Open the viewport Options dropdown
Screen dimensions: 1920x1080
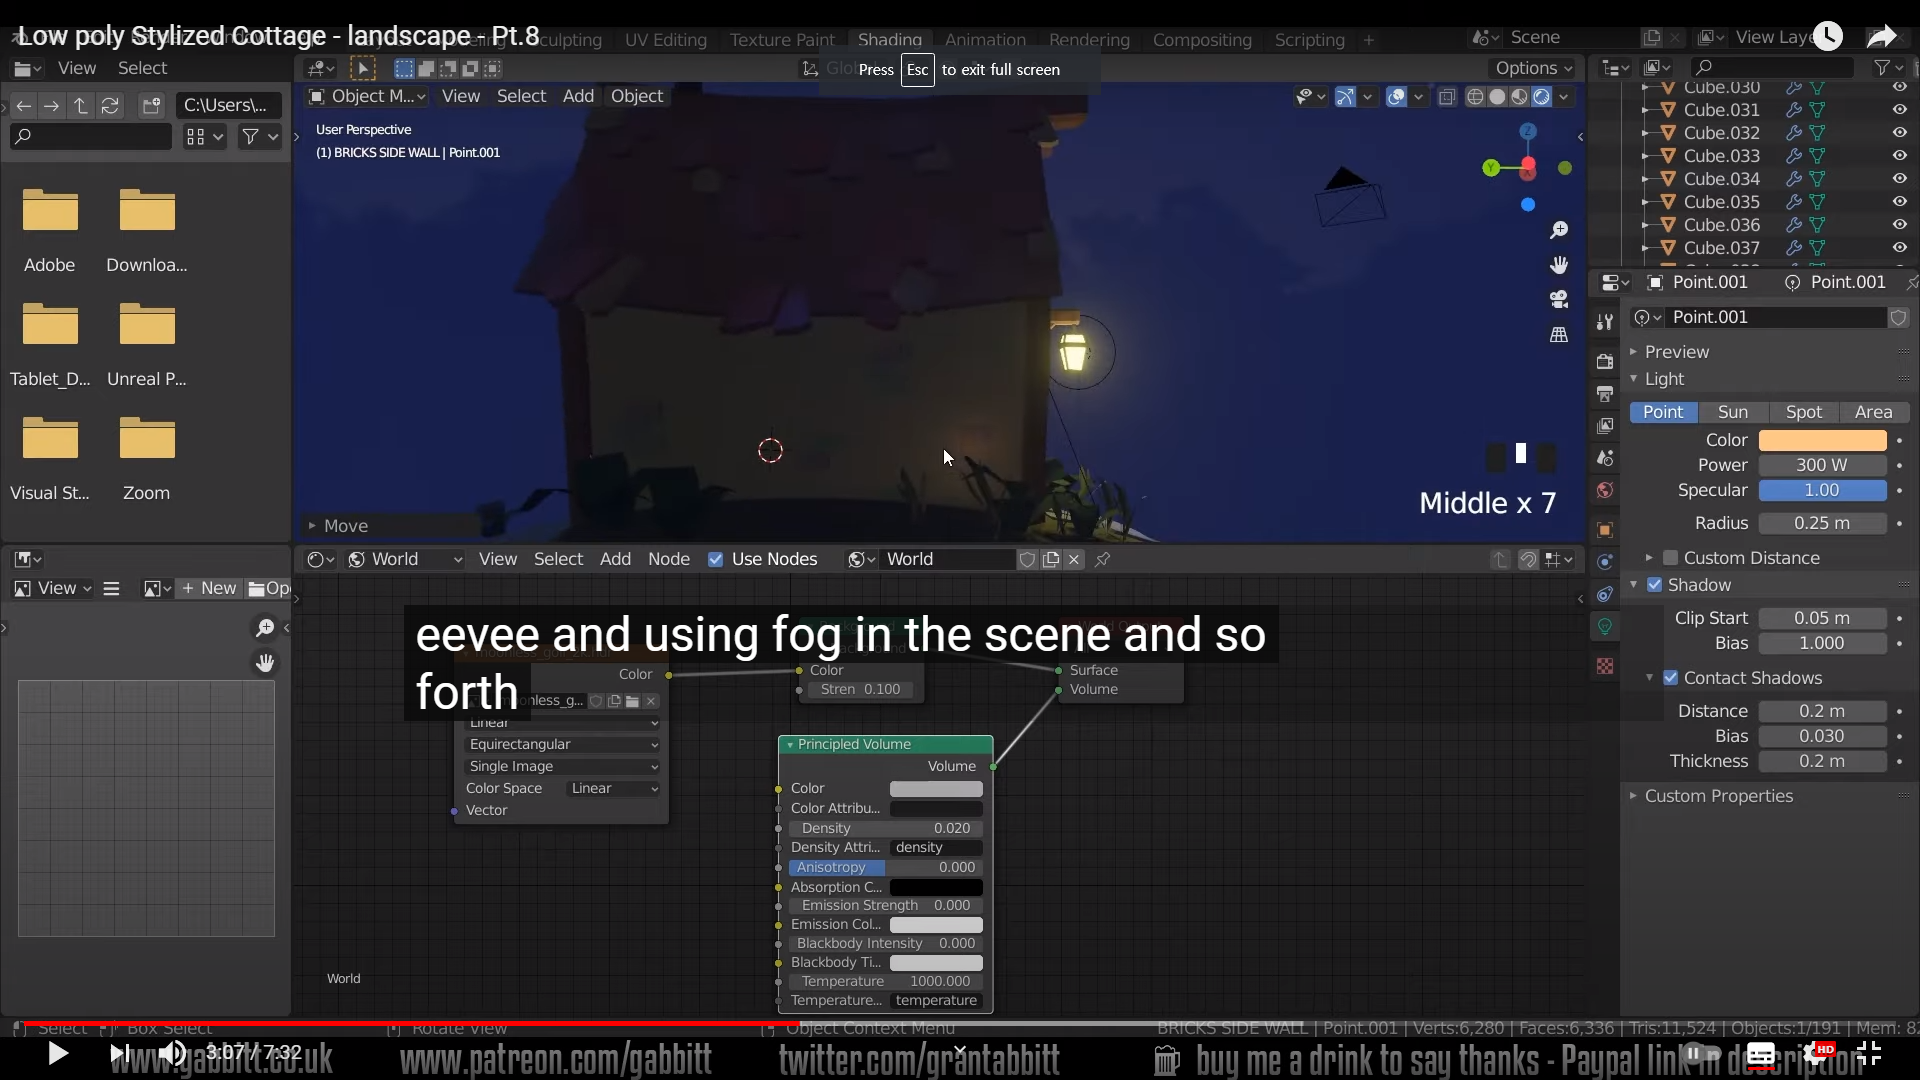[1533, 68]
